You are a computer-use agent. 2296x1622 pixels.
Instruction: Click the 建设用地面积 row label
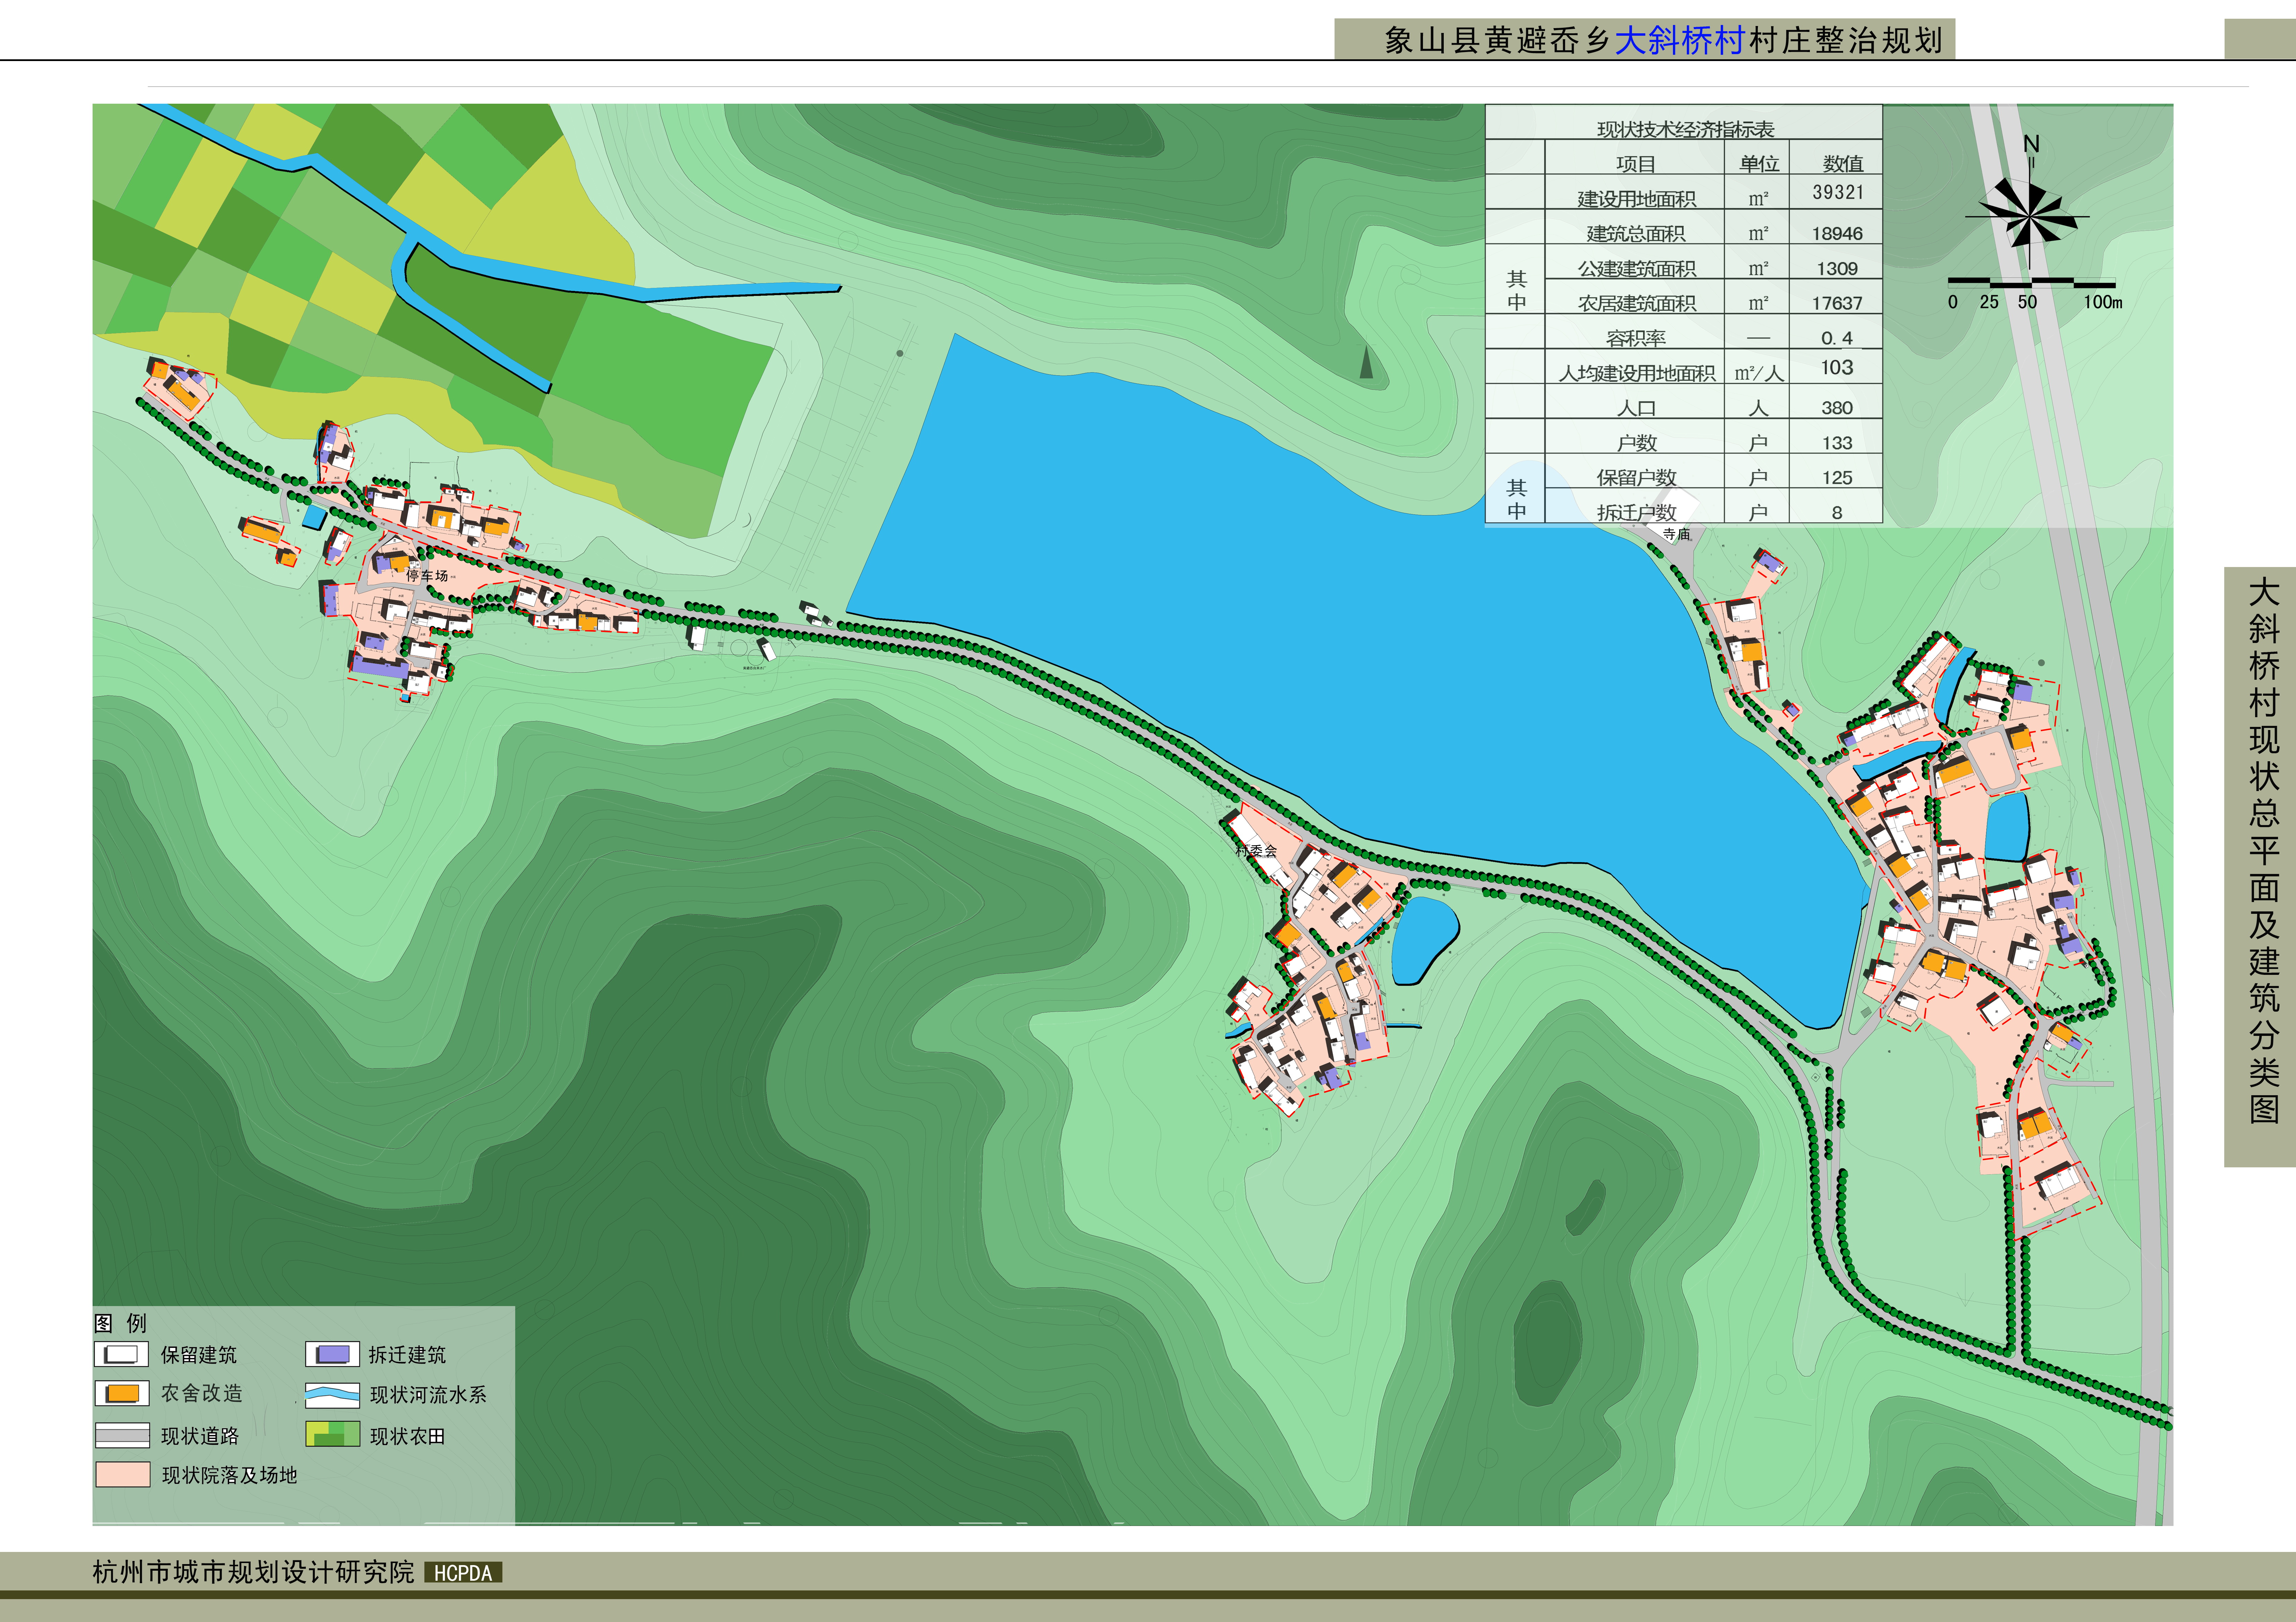[1637, 199]
